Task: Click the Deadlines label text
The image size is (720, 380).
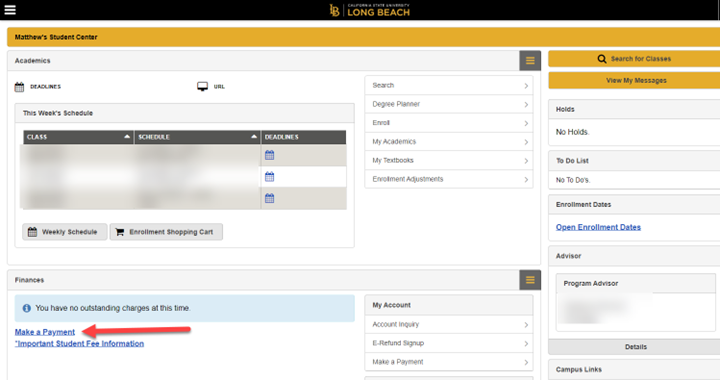Action: (x=45, y=87)
